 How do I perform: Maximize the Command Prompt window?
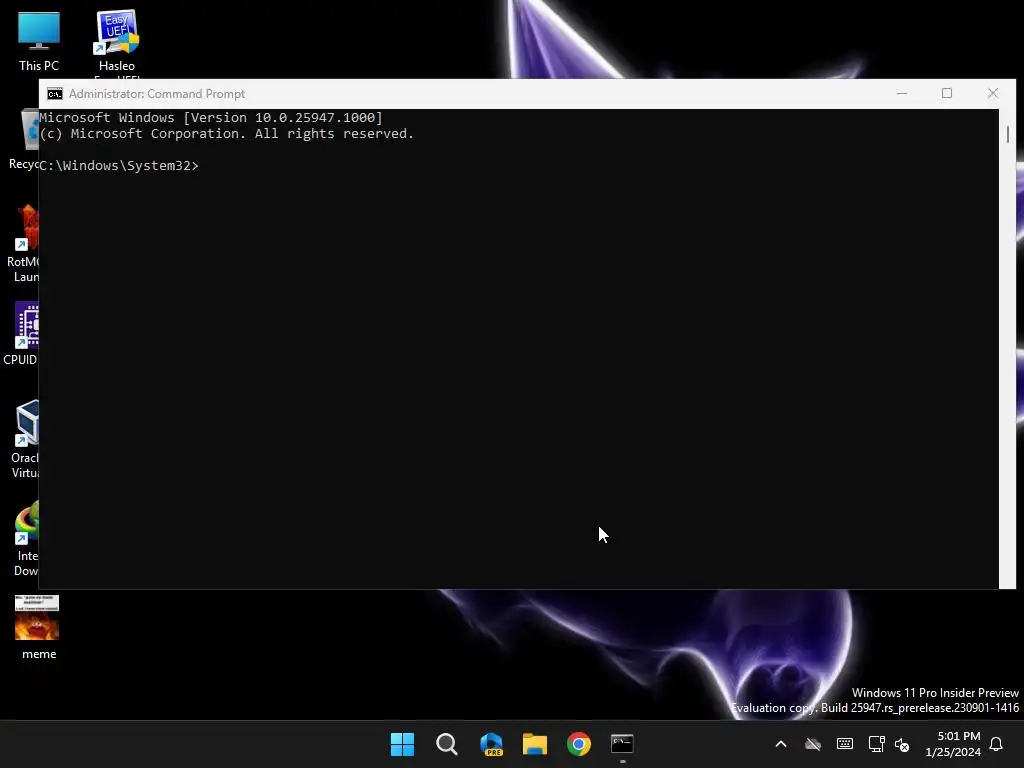pyautogui.click(x=947, y=93)
